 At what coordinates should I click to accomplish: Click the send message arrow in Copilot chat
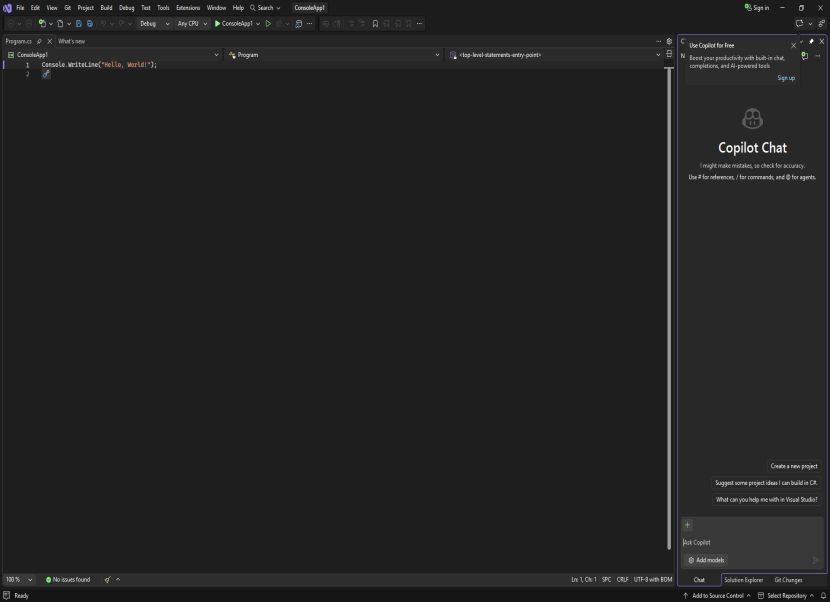(x=816, y=560)
